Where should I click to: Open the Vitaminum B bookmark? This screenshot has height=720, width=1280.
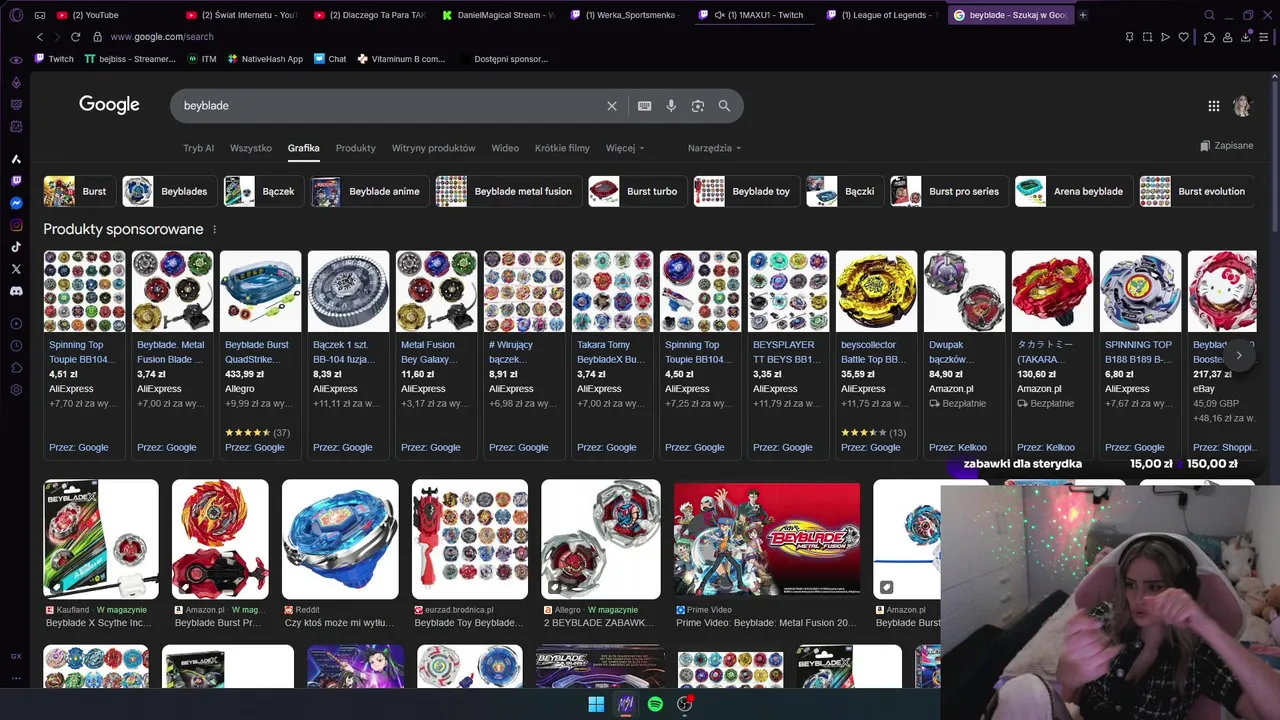[x=402, y=59]
